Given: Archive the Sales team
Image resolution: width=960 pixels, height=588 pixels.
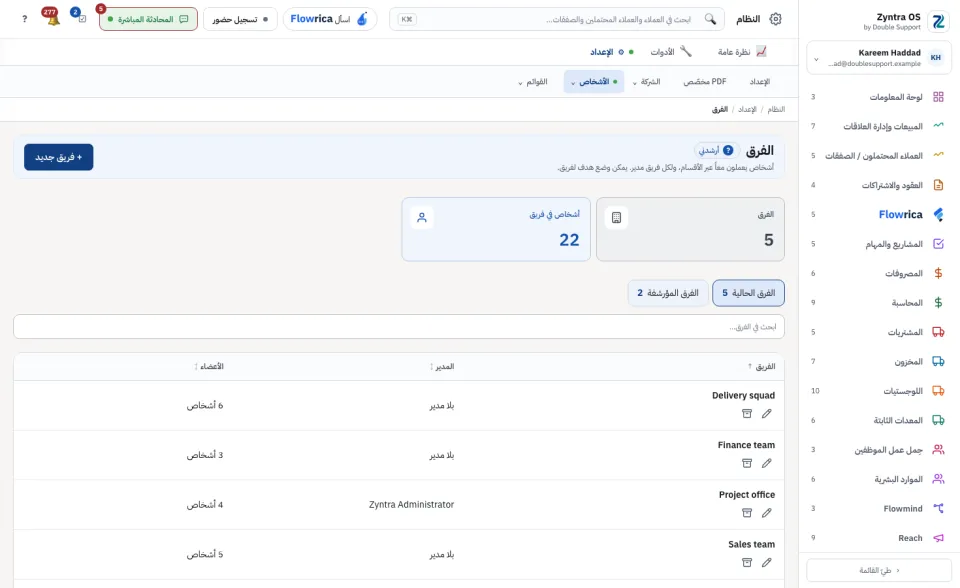Looking at the screenshot, I should (747, 562).
